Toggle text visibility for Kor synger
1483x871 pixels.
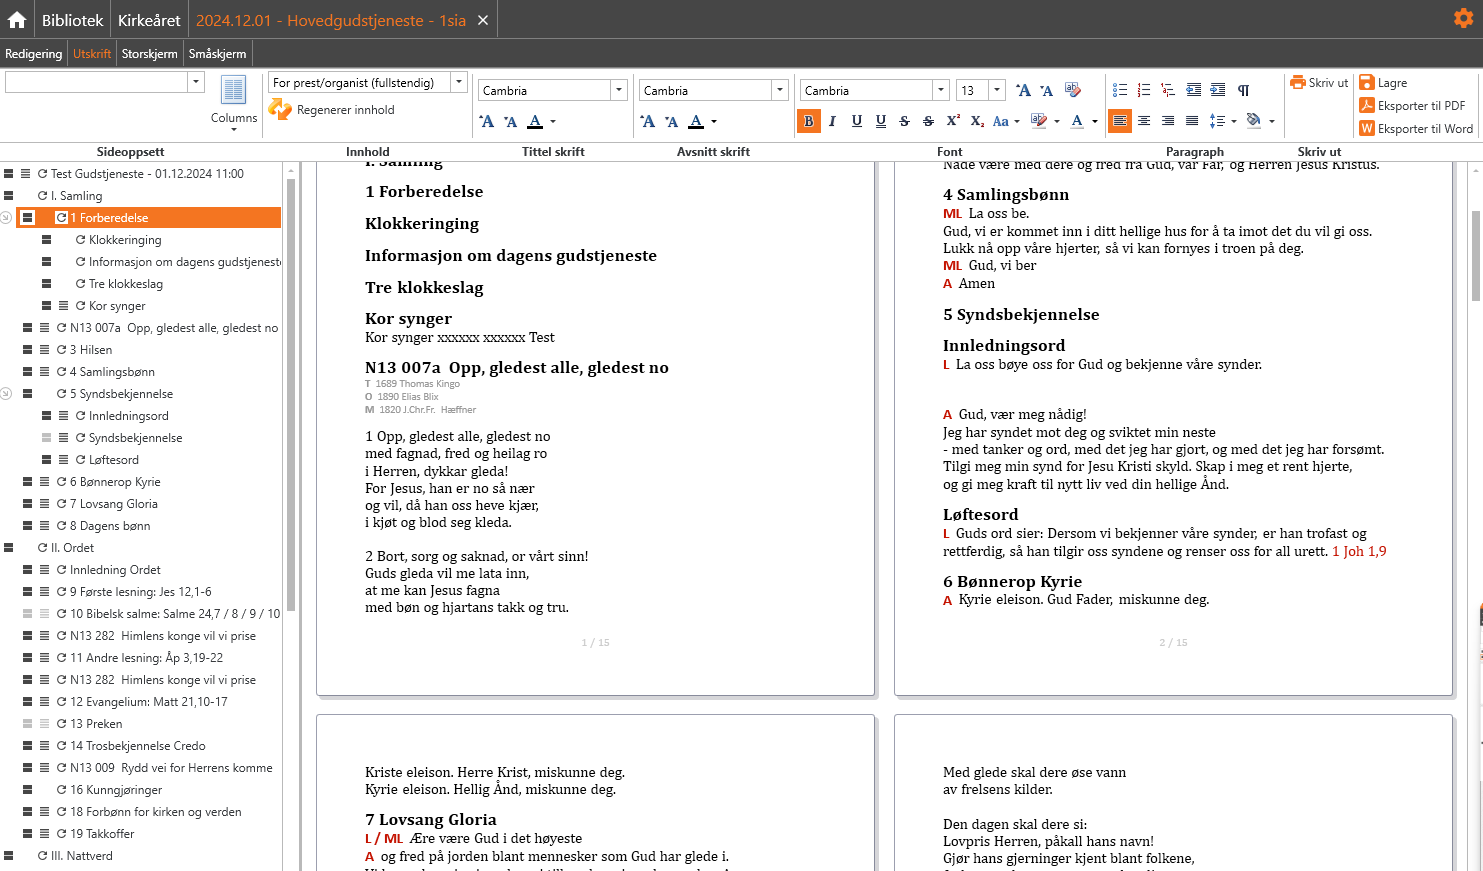click(x=64, y=306)
